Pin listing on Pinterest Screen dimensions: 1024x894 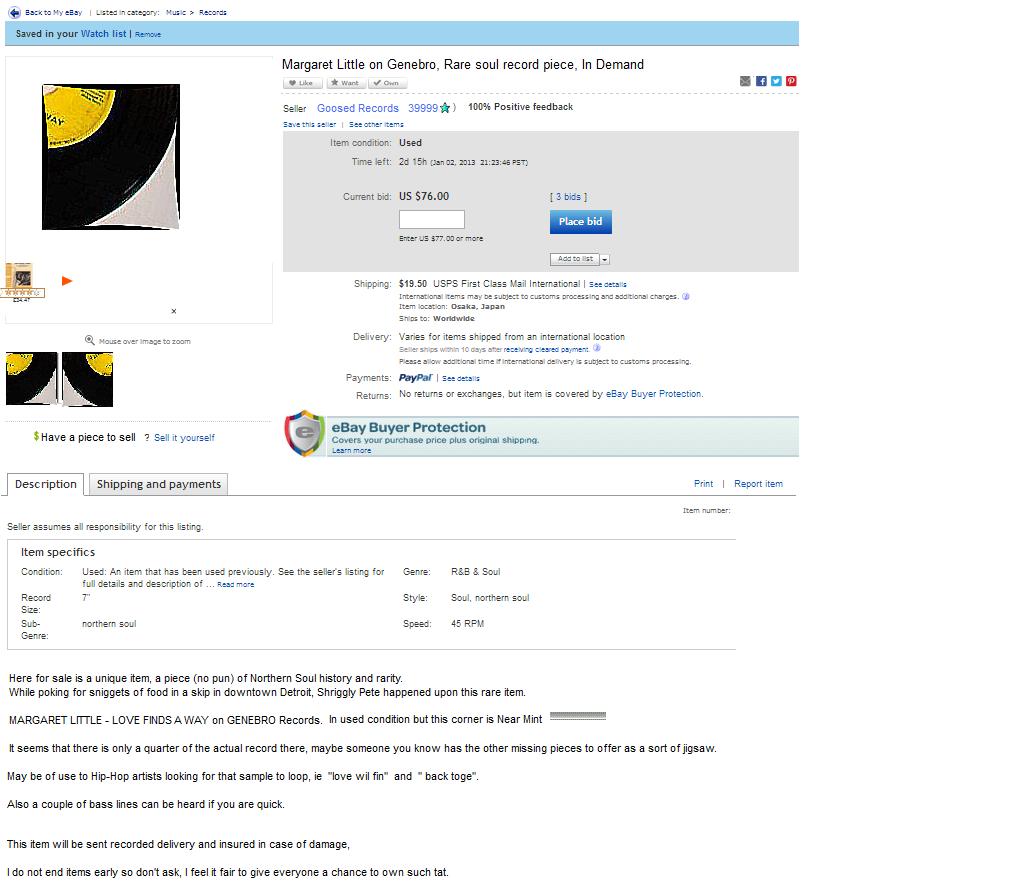coord(791,81)
